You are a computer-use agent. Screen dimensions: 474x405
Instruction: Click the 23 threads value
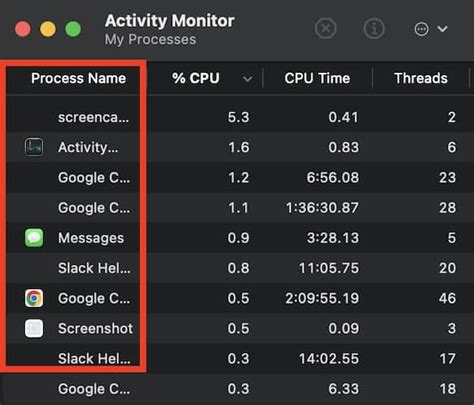click(447, 177)
